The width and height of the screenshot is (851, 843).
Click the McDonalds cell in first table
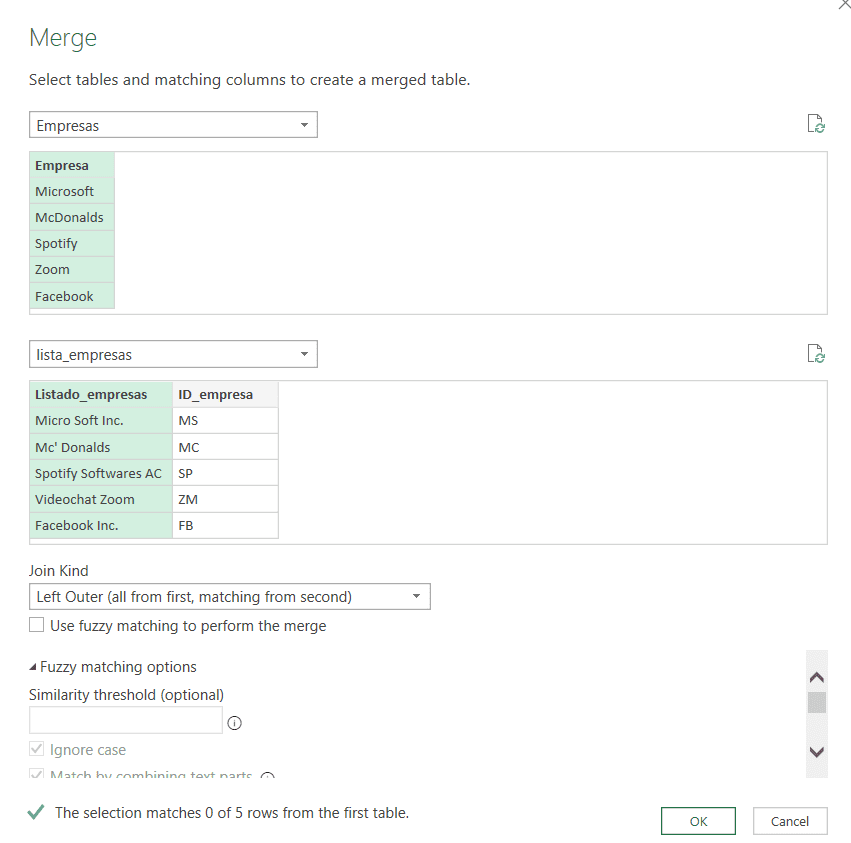(72, 217)
